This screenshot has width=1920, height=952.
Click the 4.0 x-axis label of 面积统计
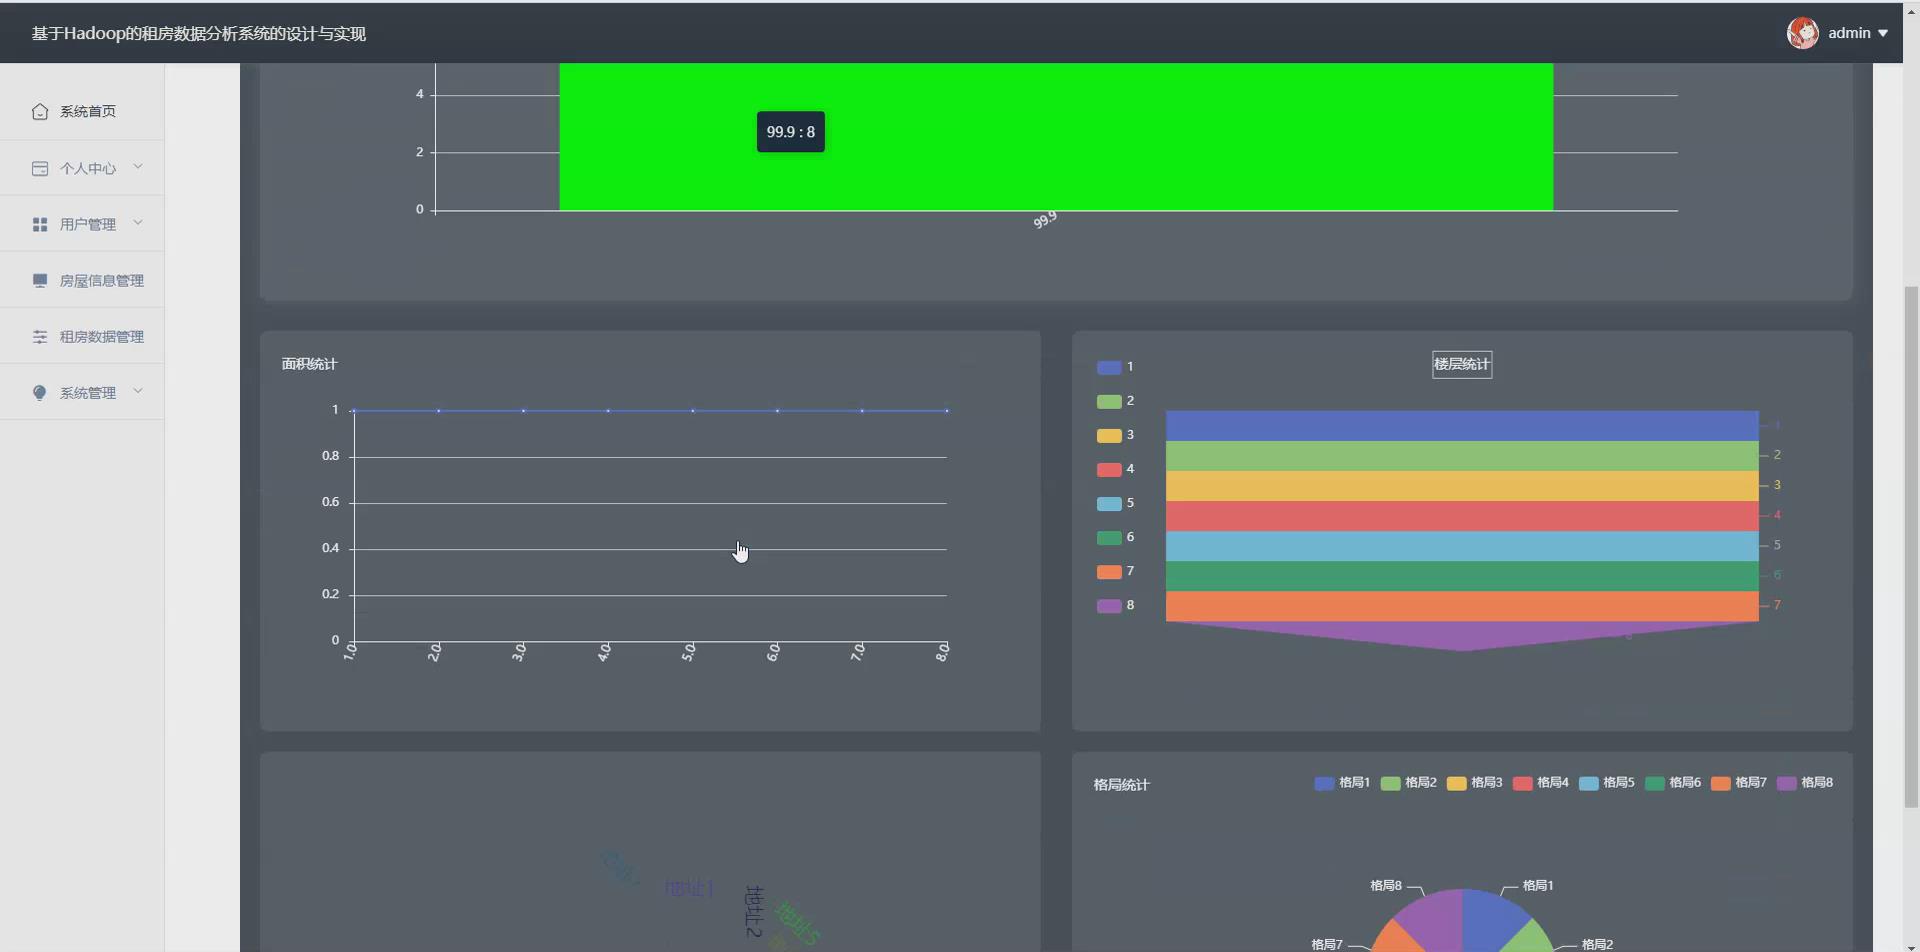[x=604, y=653]
